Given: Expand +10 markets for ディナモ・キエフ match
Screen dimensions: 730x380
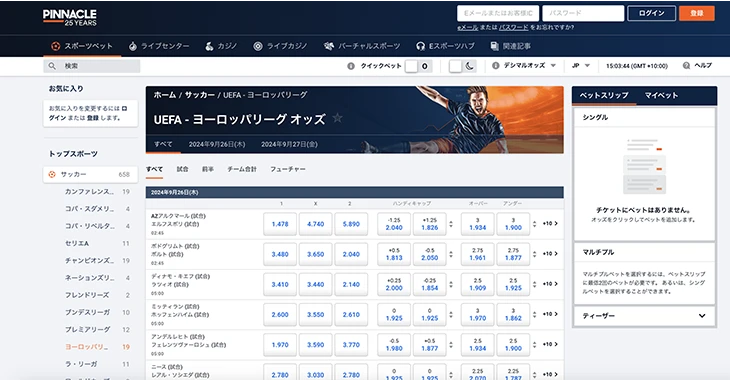Looking at the screenshot, I should (550, 284).
